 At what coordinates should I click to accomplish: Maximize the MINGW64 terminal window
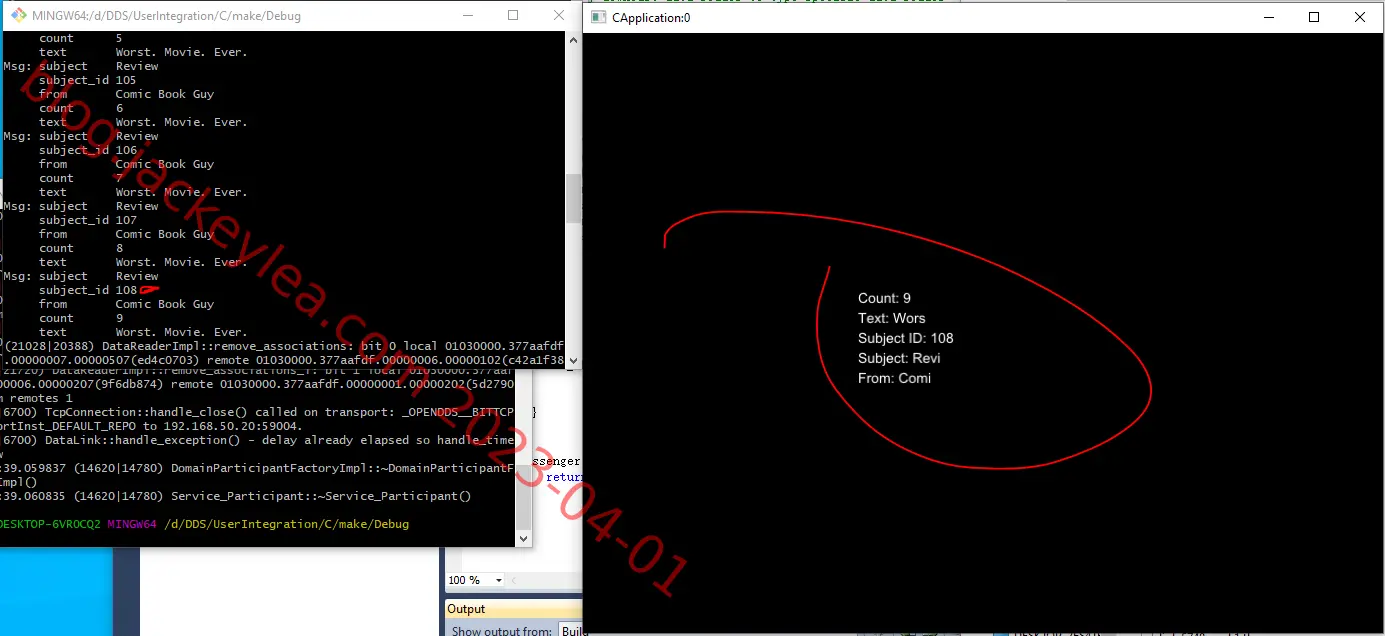tap(513, 16)
